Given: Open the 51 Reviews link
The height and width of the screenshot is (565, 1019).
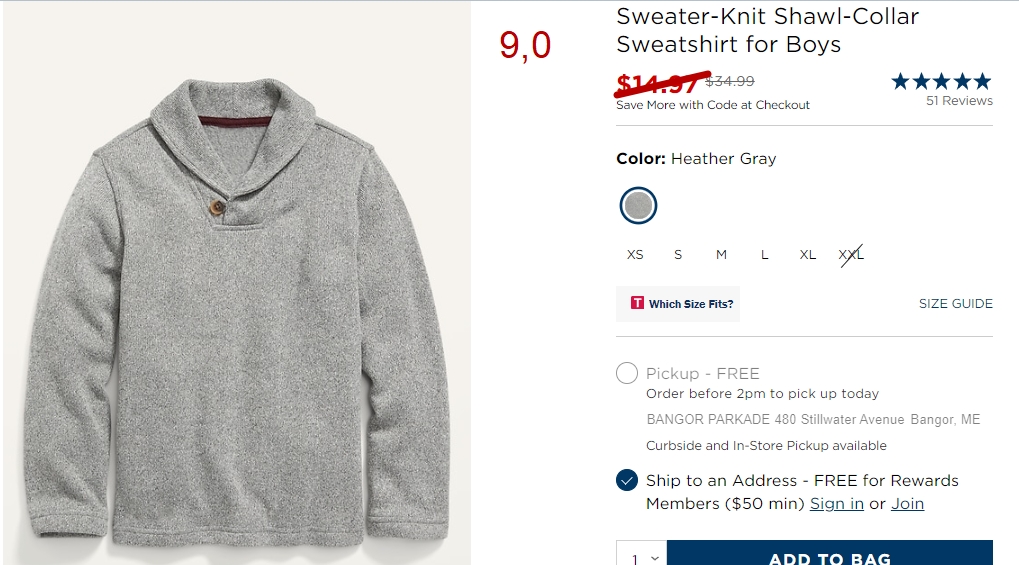Looking at the screenshot, I should tap(959, 101).
